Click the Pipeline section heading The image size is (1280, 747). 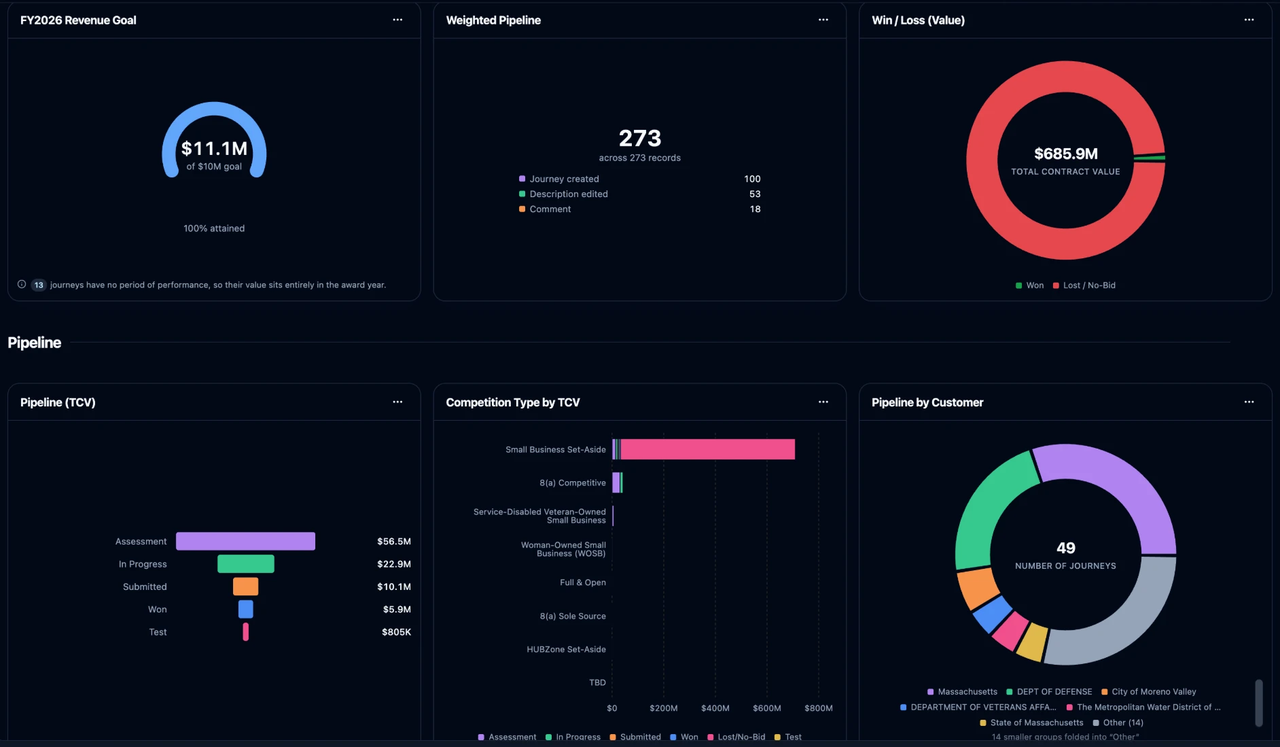click(x=34, y=342)
